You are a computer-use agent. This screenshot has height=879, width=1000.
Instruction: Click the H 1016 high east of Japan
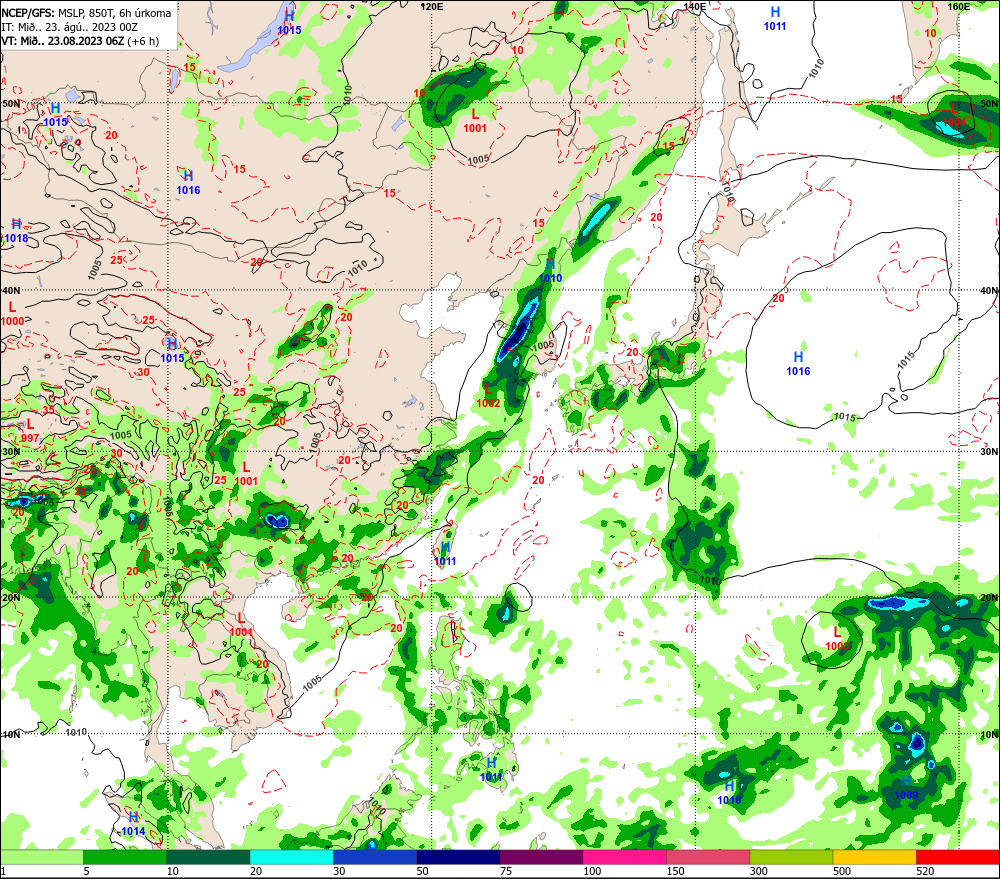click(798, 364)
